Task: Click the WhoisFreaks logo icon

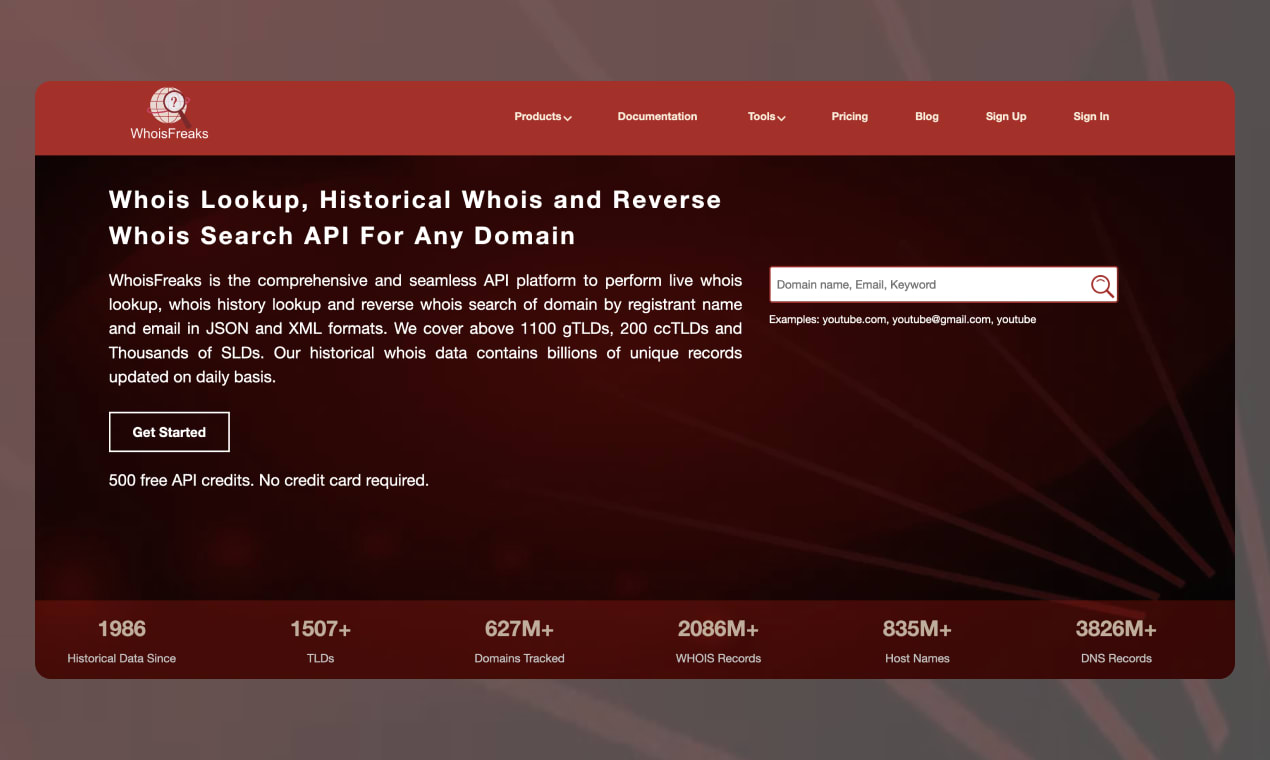Action: click(169, 103)
